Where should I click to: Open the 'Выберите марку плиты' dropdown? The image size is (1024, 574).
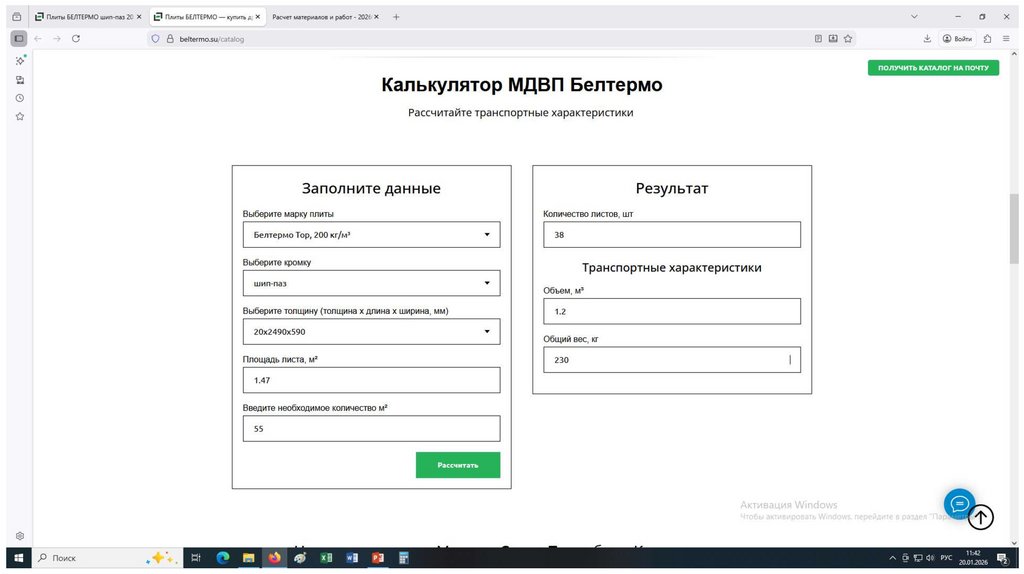click(372, 234)
